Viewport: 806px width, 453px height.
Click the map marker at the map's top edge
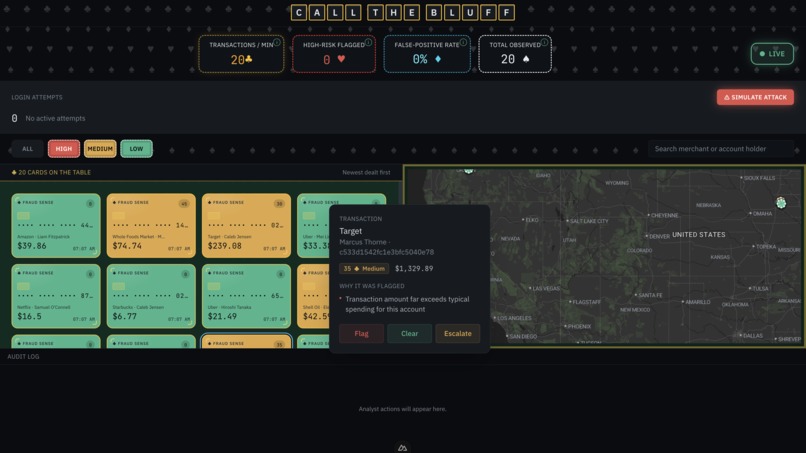click(x=468, y=170)
